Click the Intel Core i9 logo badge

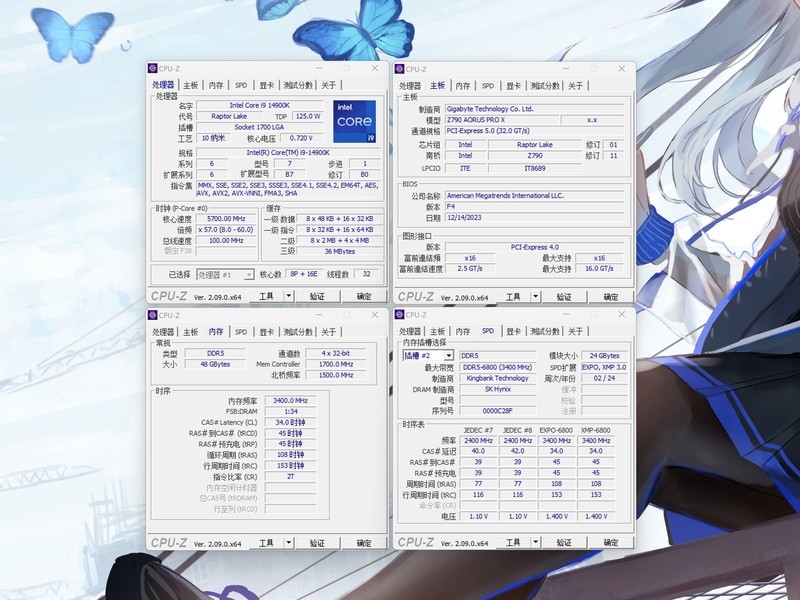[x=355, y=120]
